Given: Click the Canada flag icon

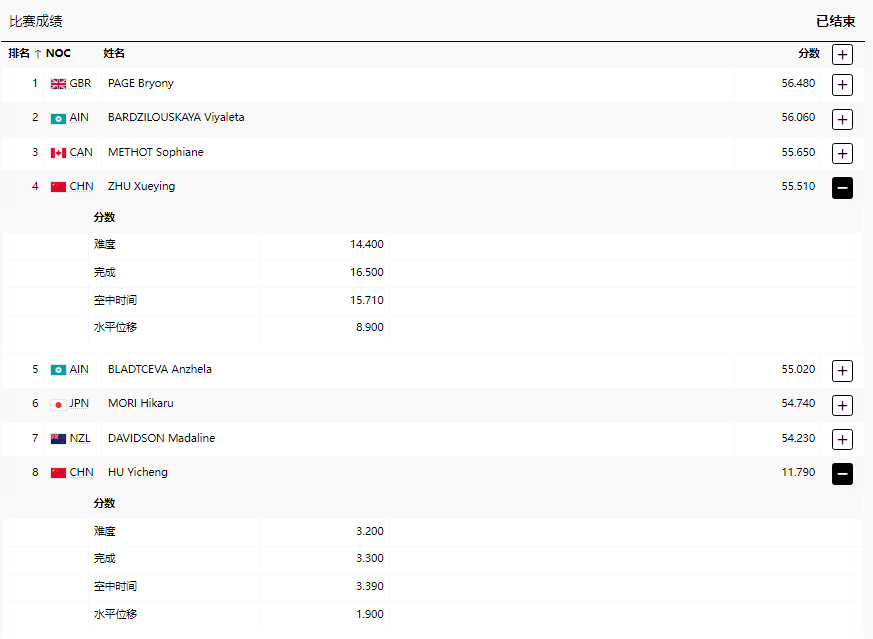Looking at the screenshot, I should pyautogui.click(x=58, y=153).
